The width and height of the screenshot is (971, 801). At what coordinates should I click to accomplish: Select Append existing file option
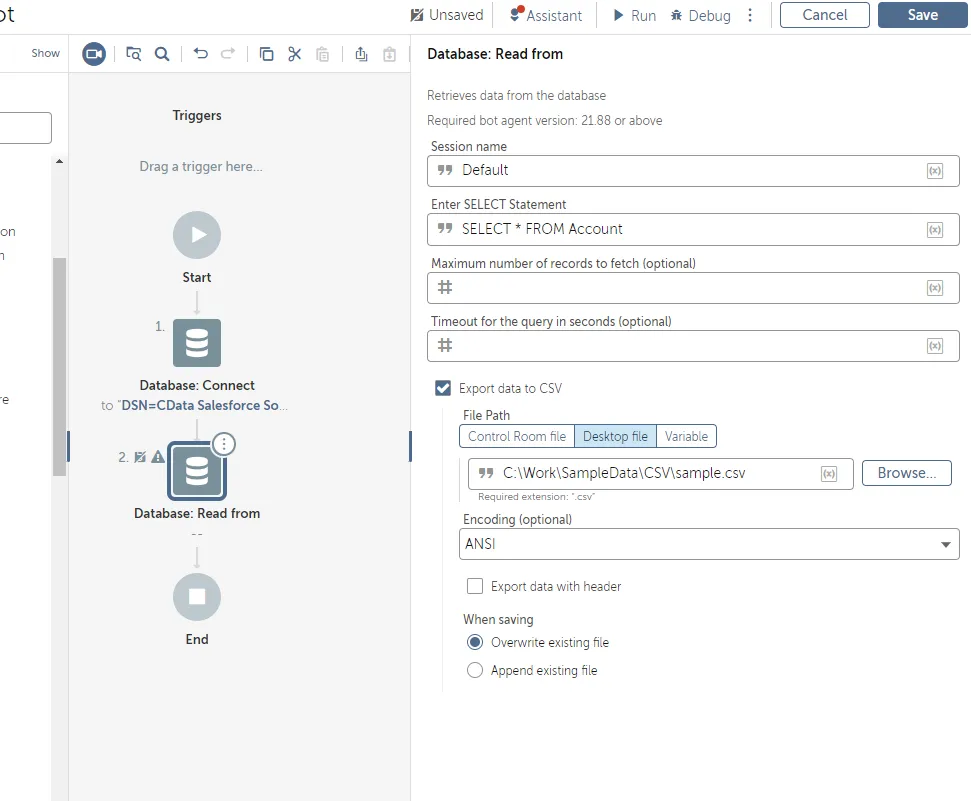click(x=475, y=670)
